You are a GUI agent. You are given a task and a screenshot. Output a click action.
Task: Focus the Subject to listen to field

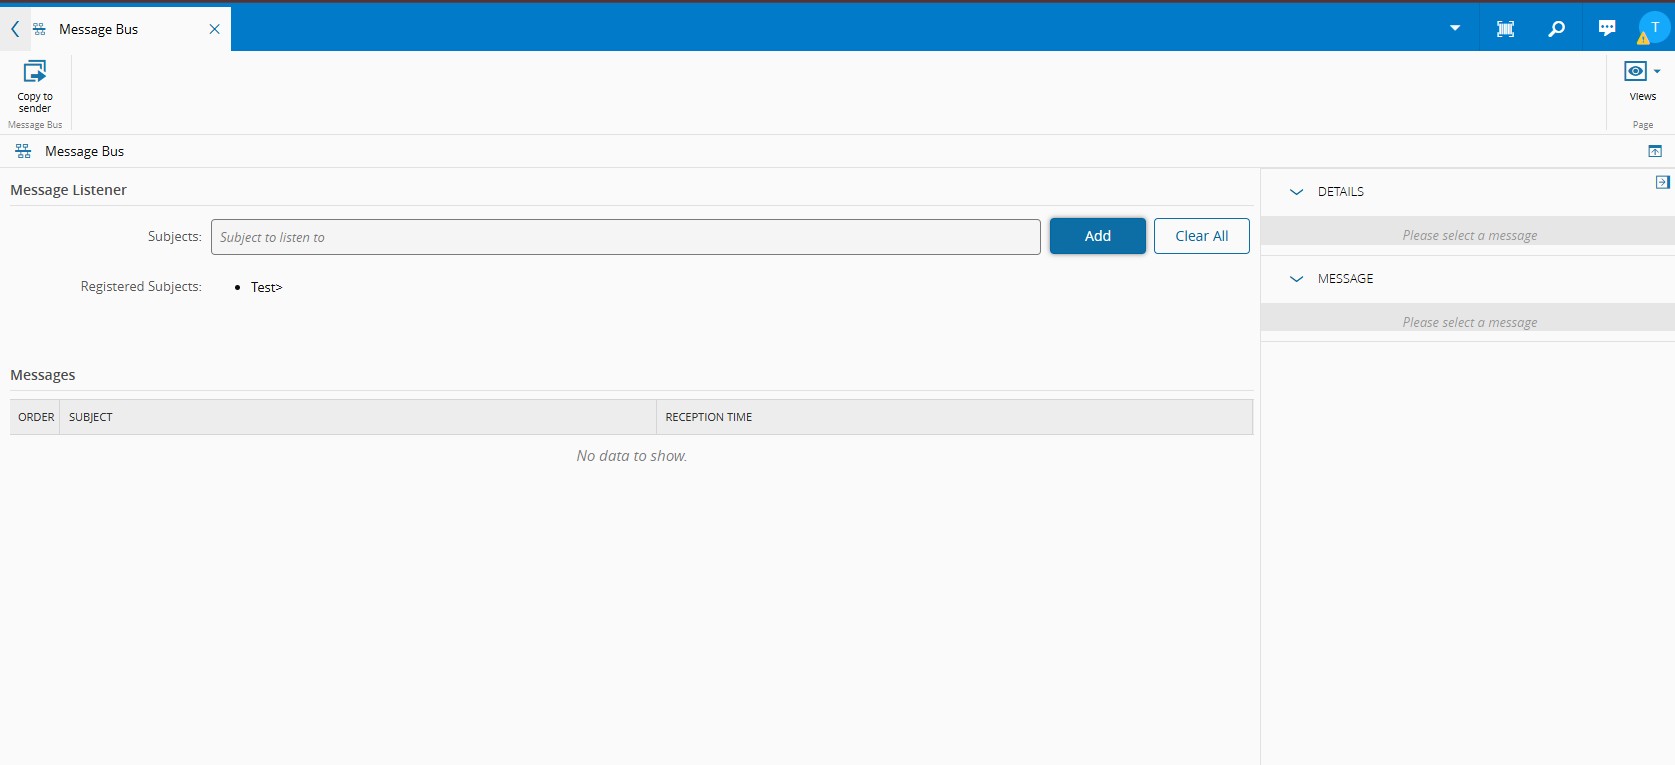click(x=625, y=237)
